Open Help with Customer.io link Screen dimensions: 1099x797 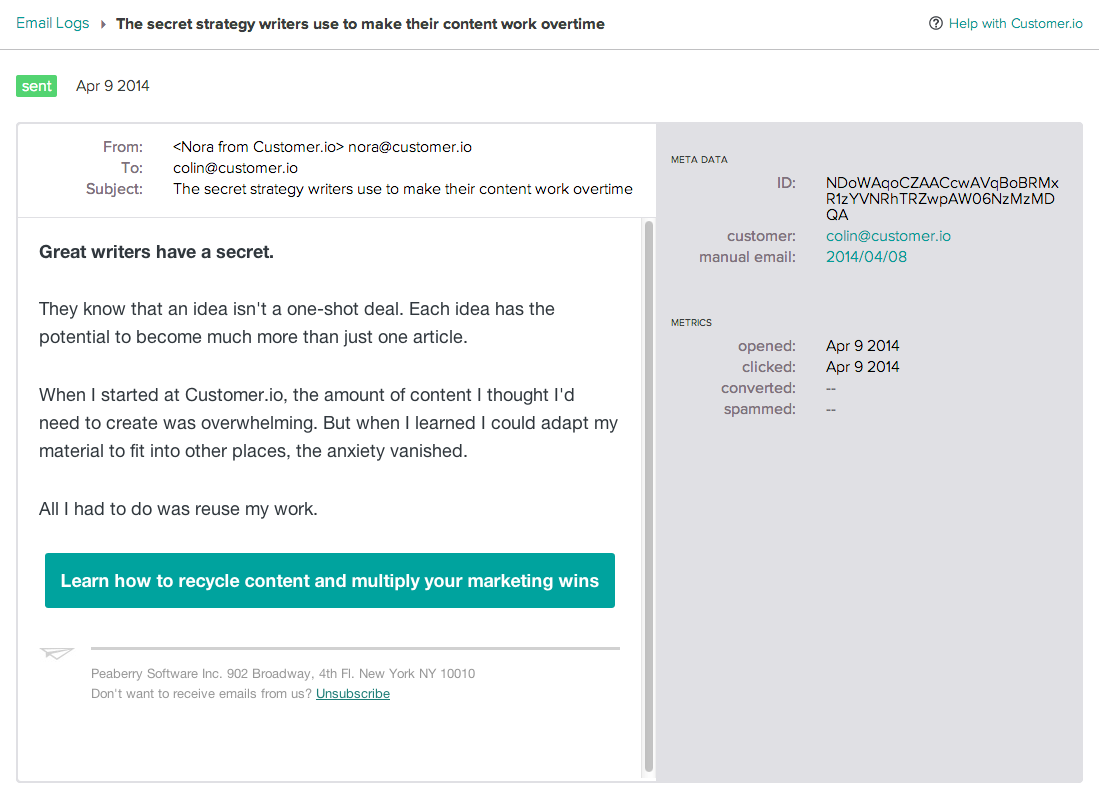click(x=1015, y=23)
